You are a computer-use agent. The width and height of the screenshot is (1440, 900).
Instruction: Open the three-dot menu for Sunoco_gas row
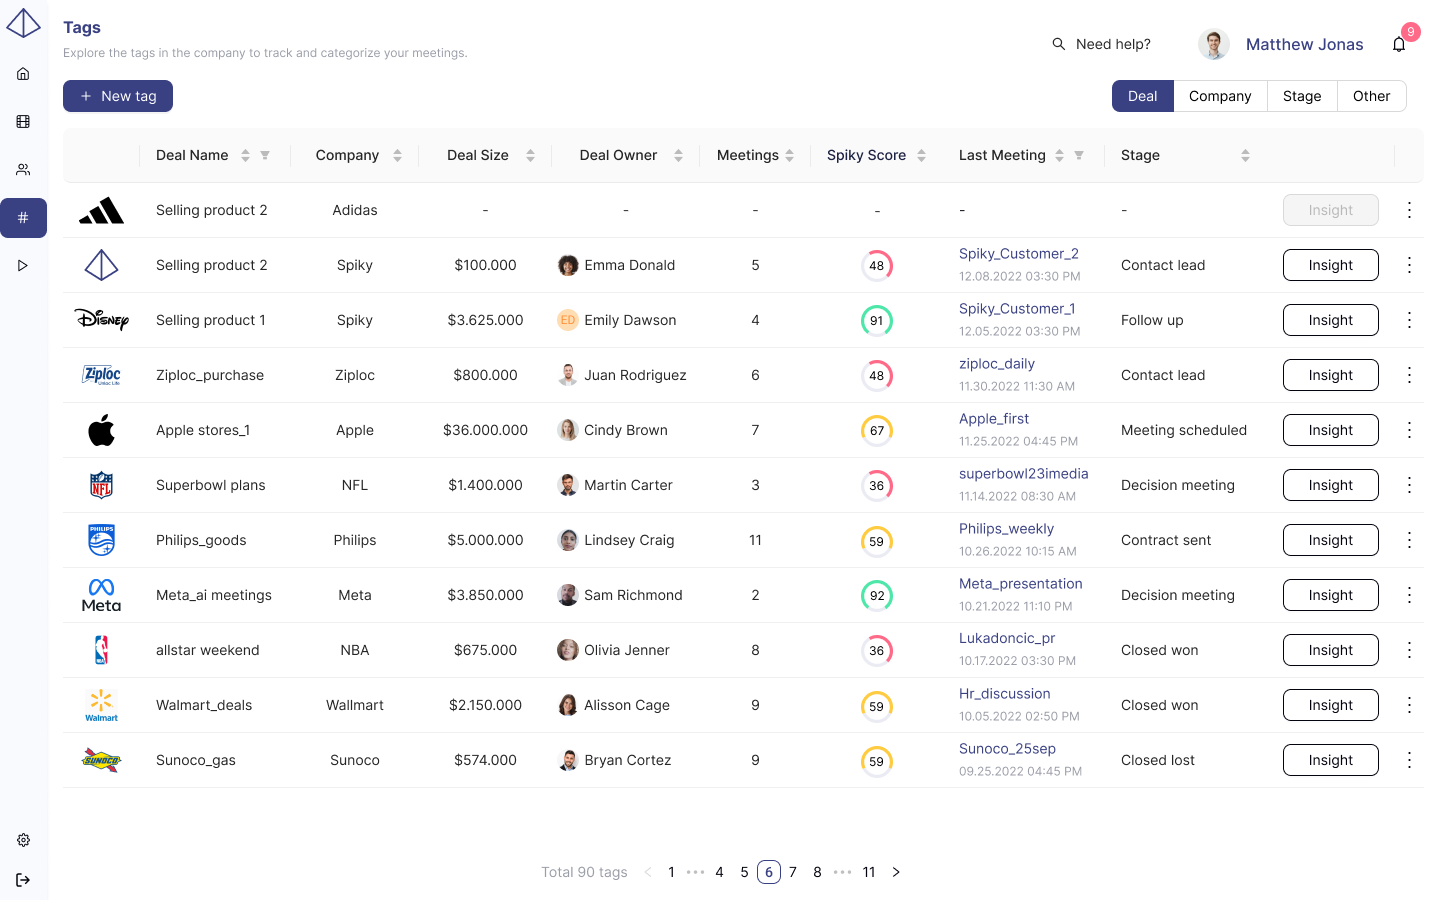coord(1409,760)
